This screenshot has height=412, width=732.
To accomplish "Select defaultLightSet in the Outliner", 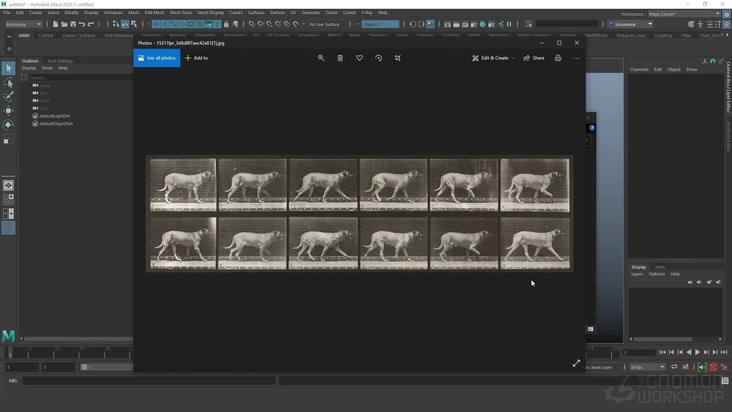I will (x=55, y=116).
